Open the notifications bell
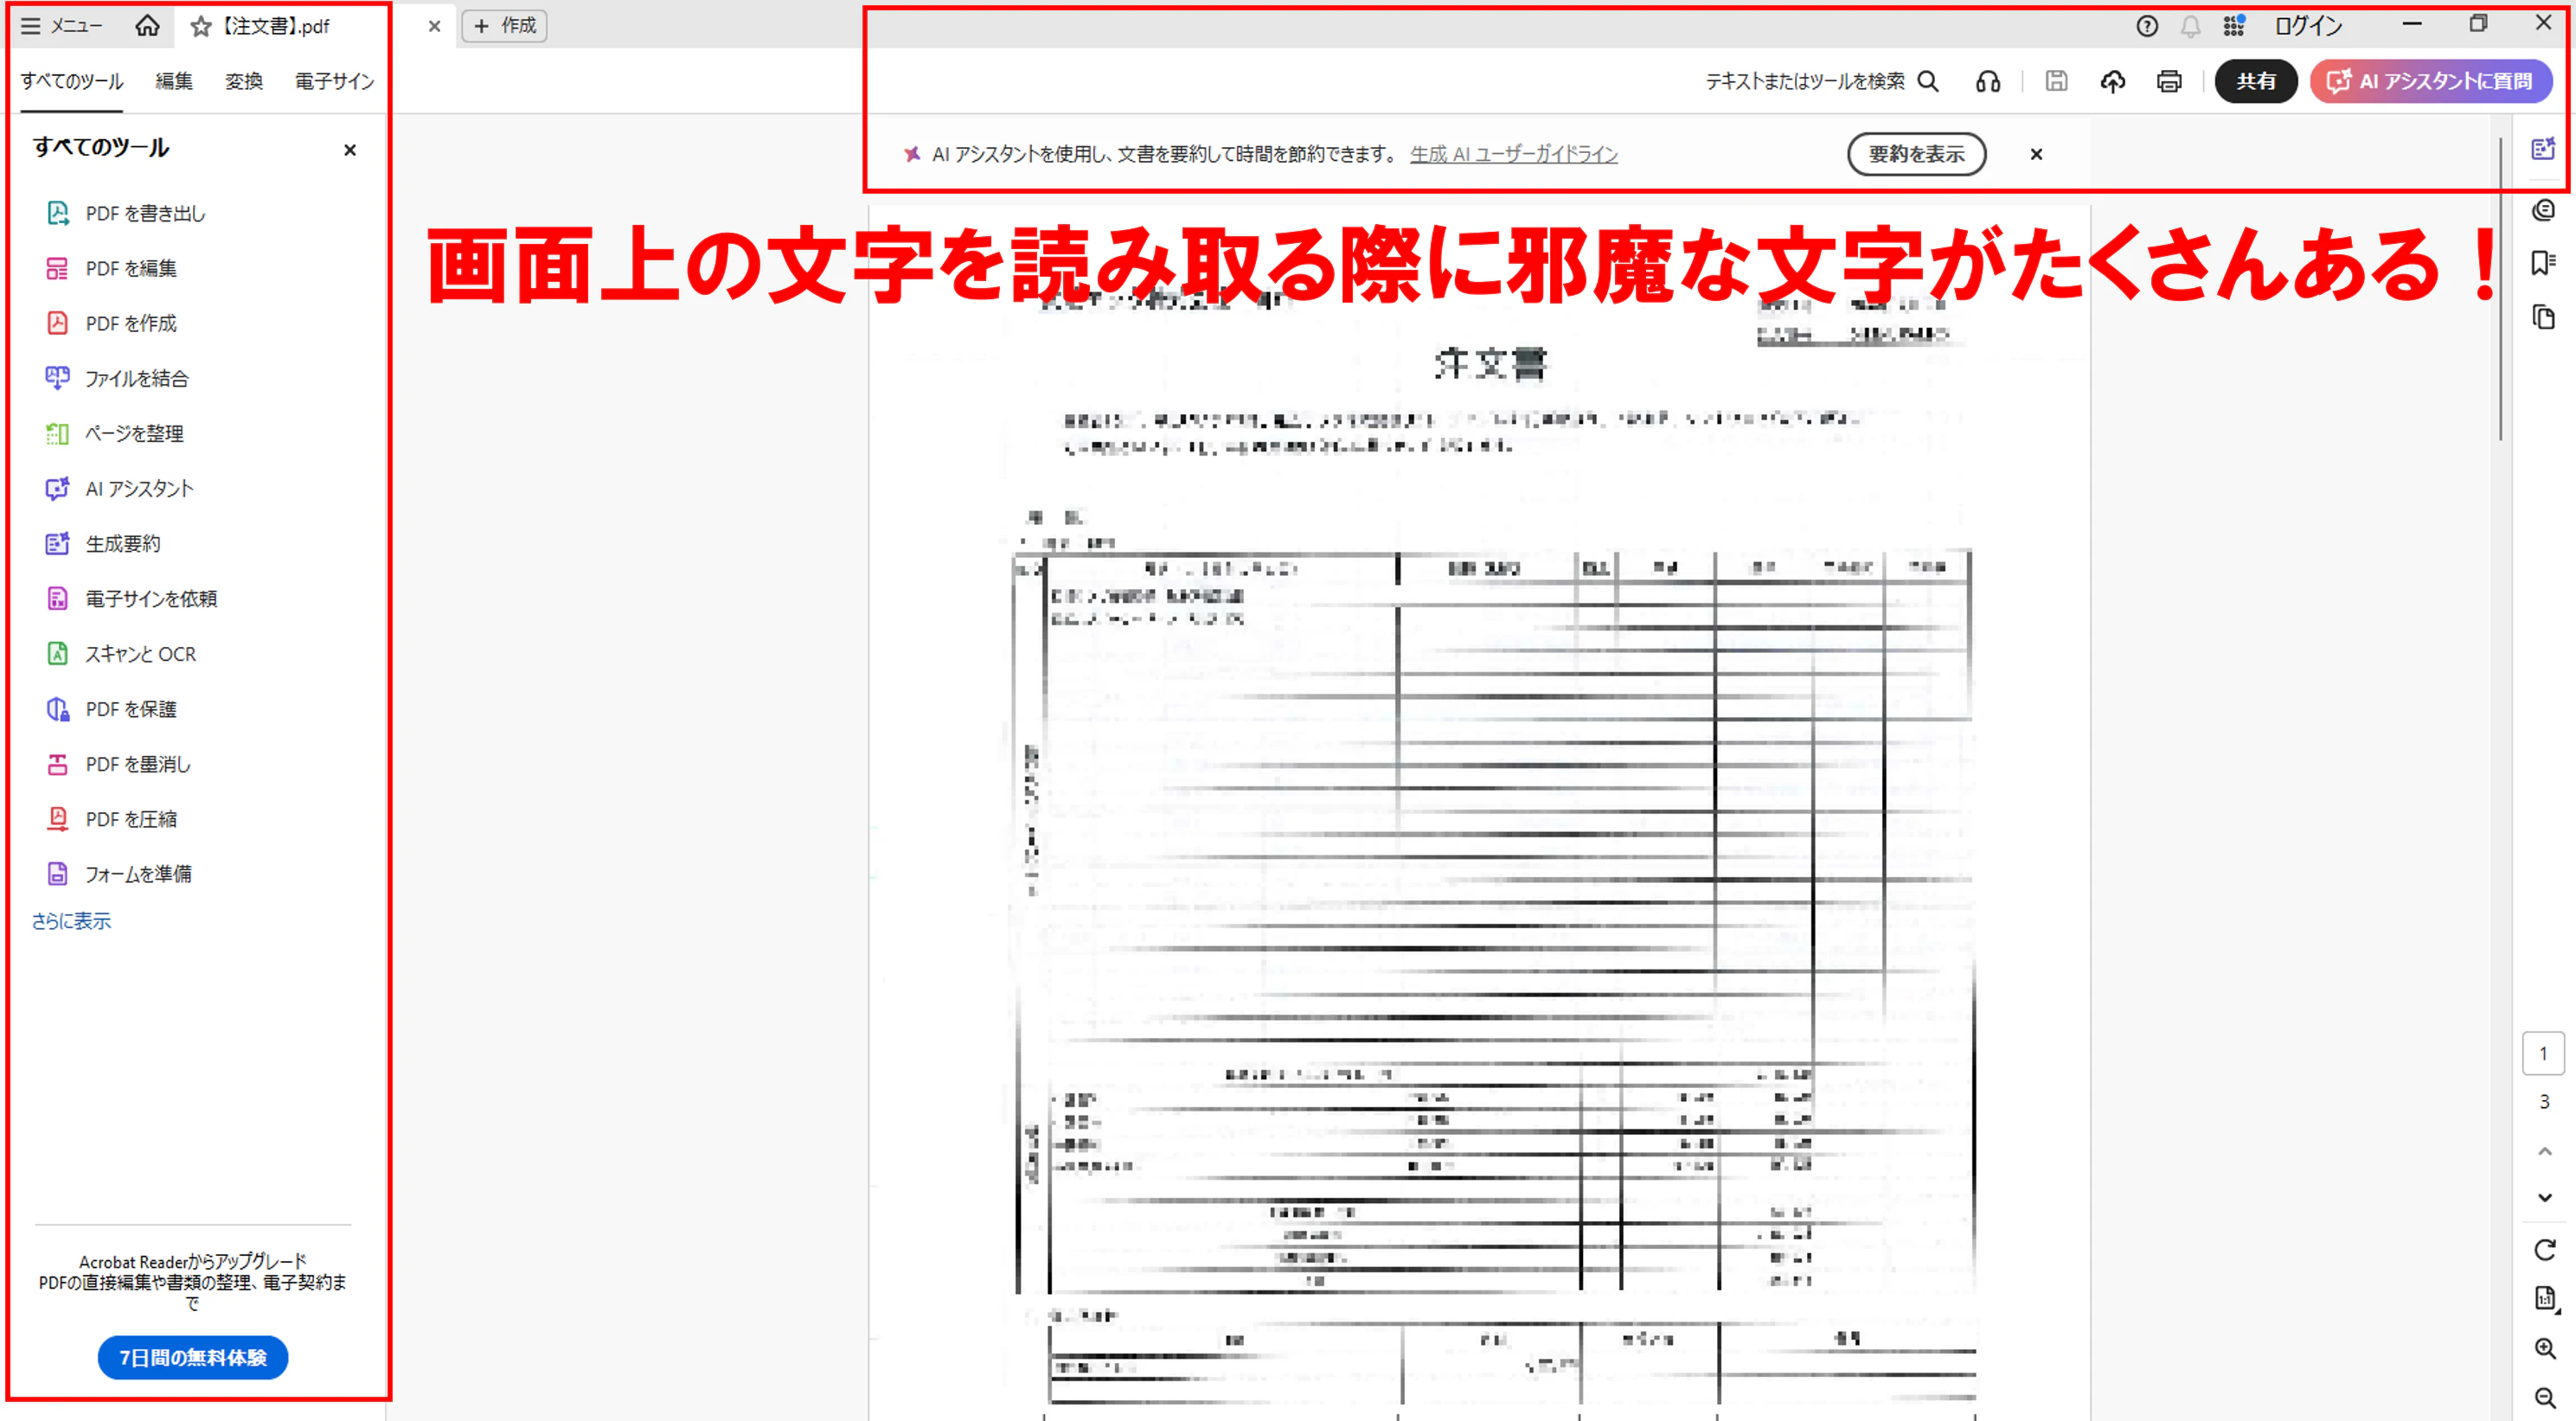This screenshot has width=2576, height=1421. point(2190,27)
